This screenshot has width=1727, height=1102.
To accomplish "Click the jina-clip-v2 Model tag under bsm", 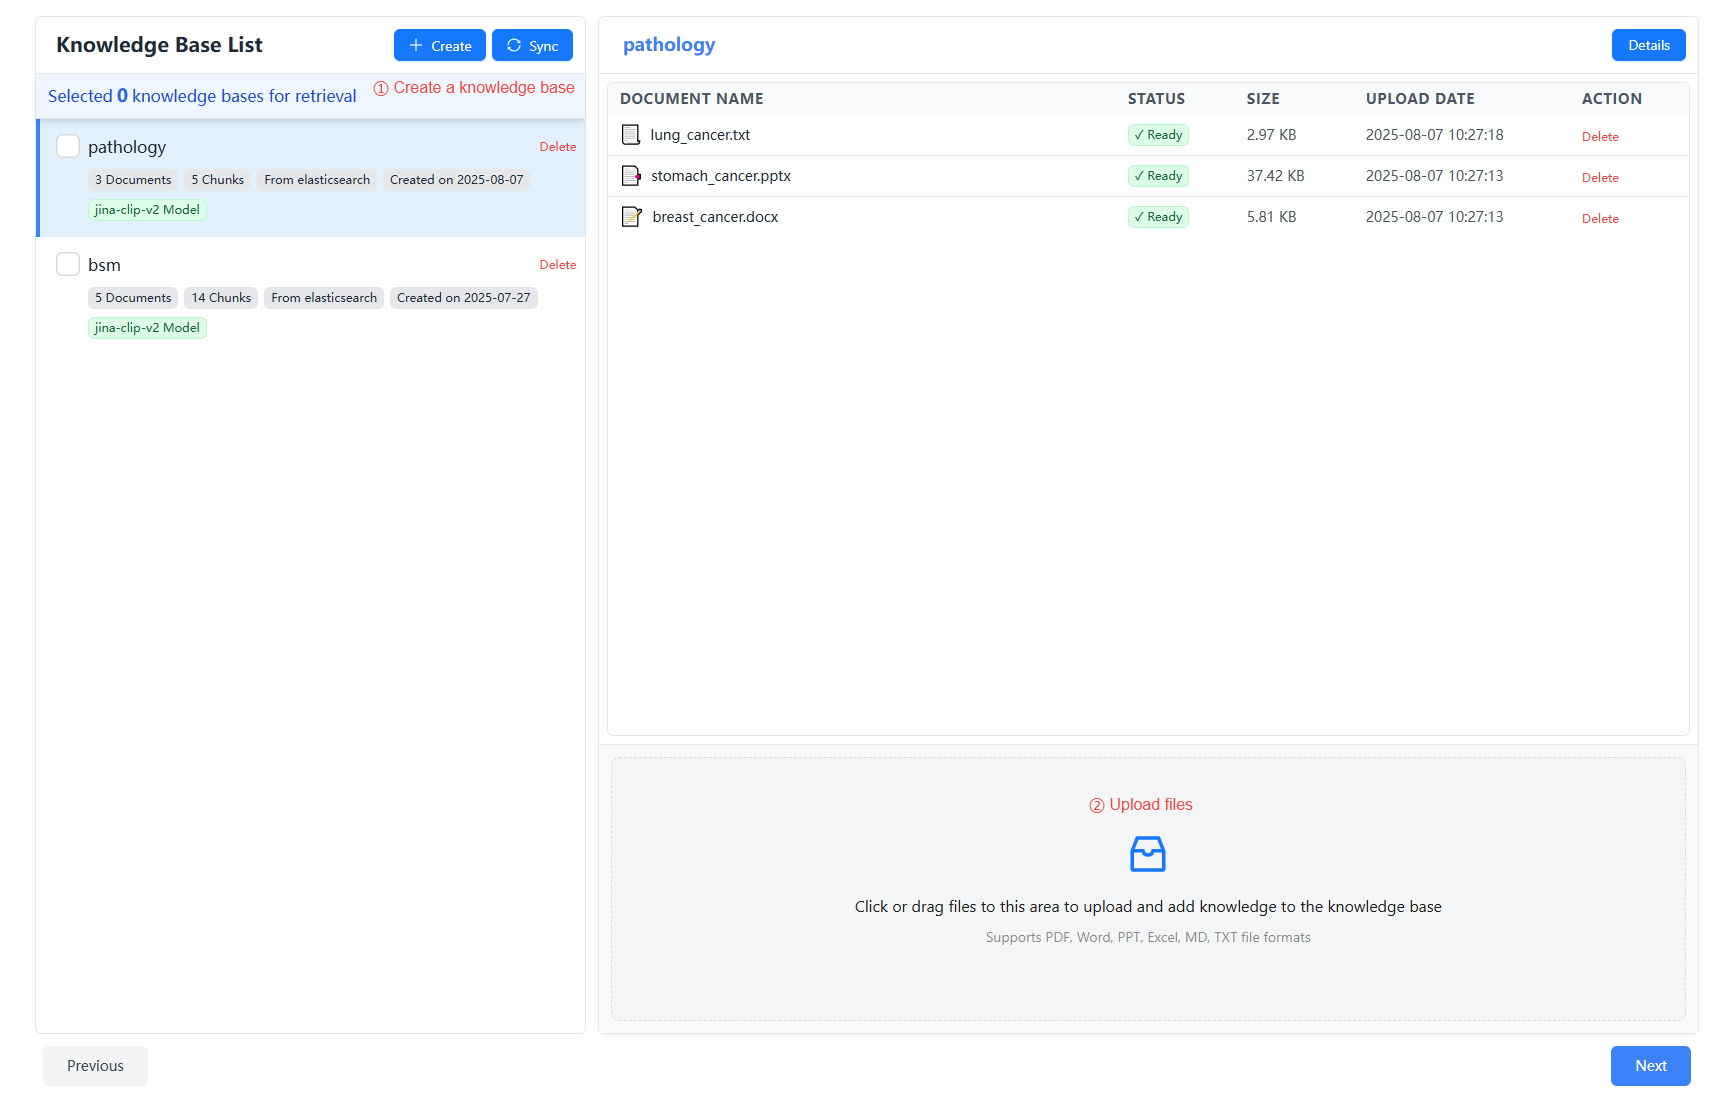I will coord(147,328).
